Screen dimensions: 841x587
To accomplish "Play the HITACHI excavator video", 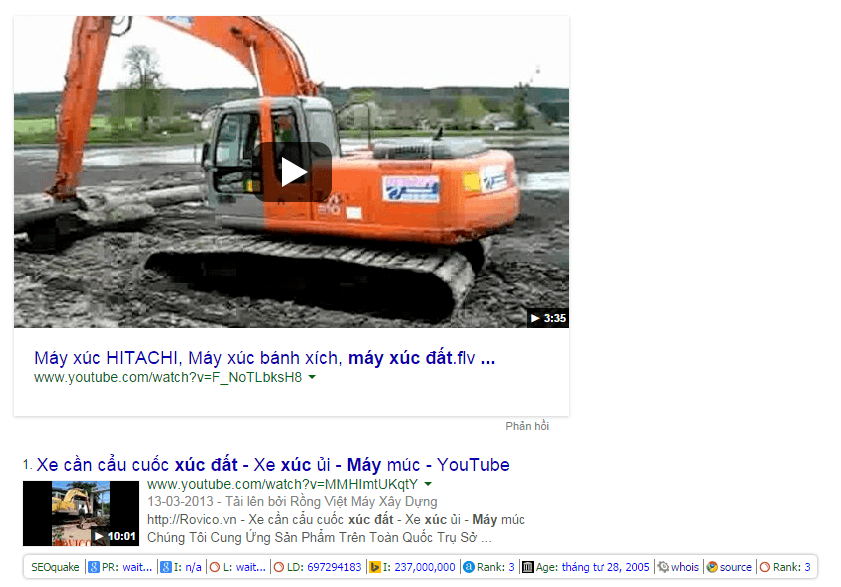I will tap(292, 172).
